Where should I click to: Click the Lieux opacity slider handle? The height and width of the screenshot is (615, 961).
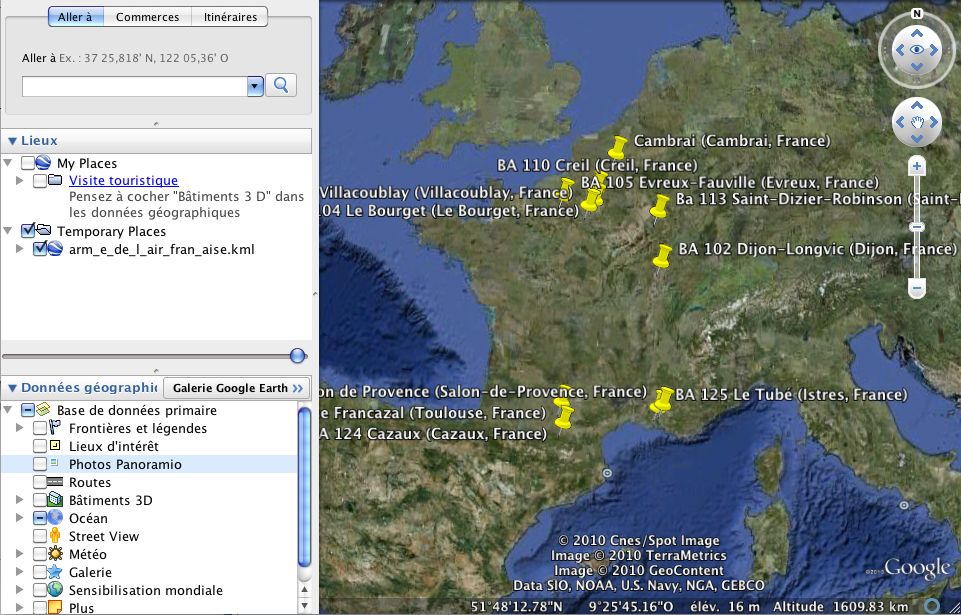[297, 356]
